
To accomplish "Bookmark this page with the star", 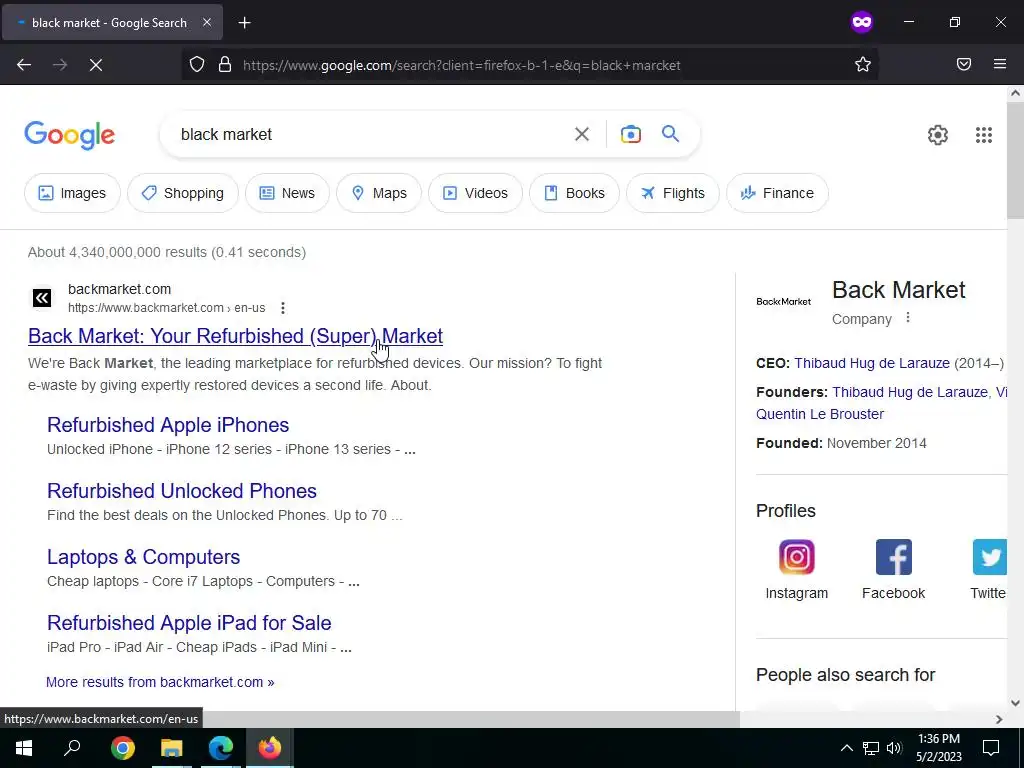I will pos(863,64).
